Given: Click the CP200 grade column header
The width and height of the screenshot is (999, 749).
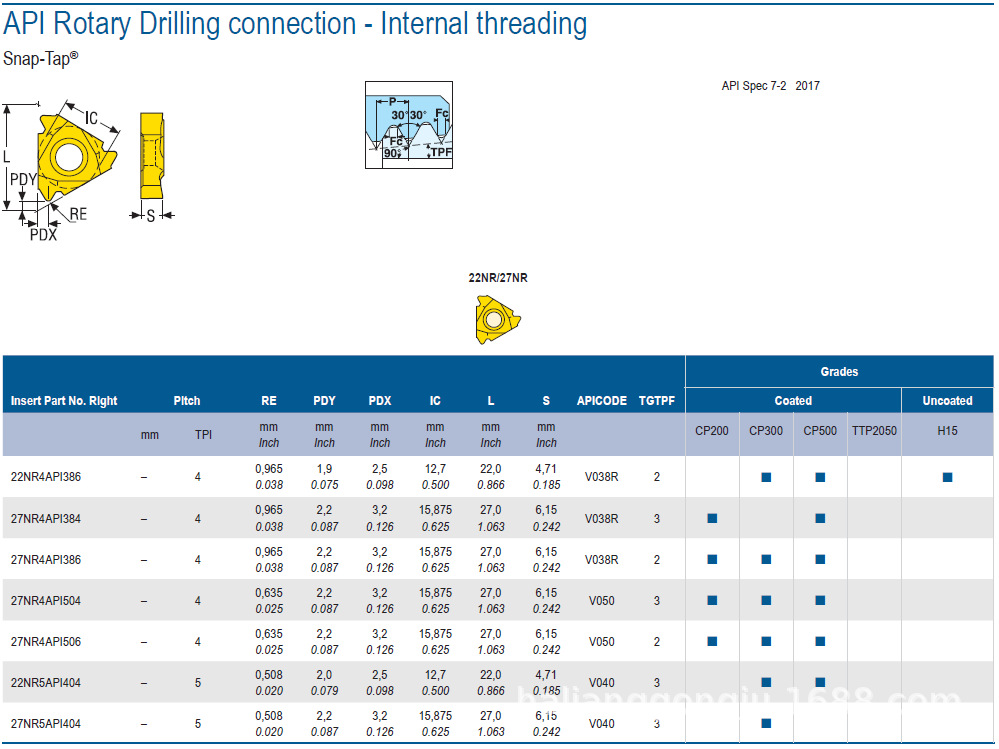Looking at the screenshot, I should (712, 431).
